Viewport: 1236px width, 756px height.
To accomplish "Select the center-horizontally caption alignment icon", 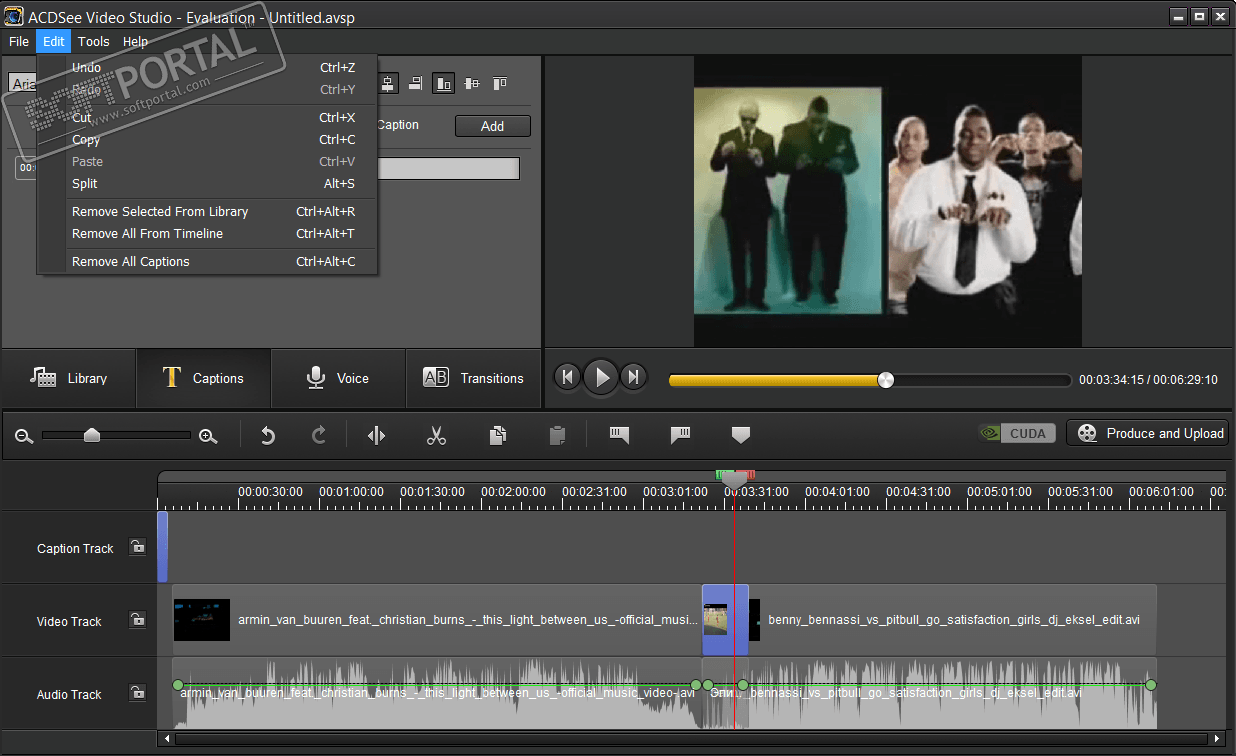I will (x=388, y=84).
